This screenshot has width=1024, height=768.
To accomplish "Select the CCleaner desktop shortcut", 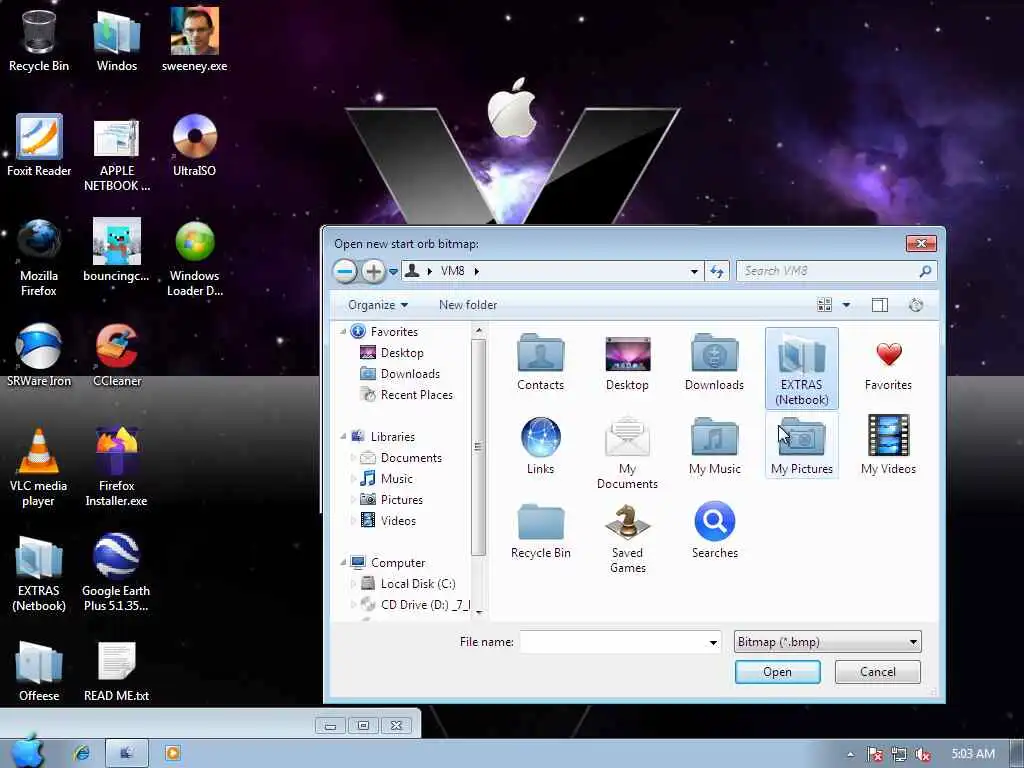I will [117, 356].
